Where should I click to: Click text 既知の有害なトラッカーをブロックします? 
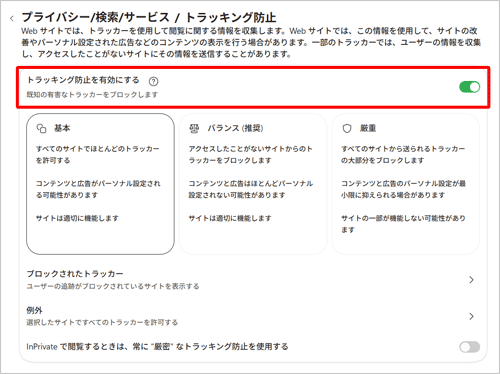[x=92, y=95]
